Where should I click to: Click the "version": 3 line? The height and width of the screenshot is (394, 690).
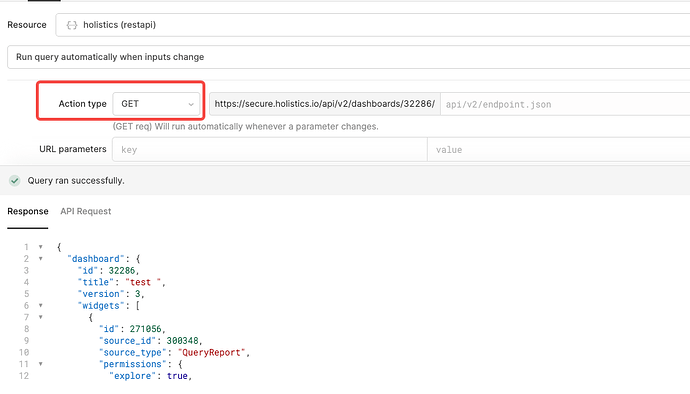[x=111, y=294]
